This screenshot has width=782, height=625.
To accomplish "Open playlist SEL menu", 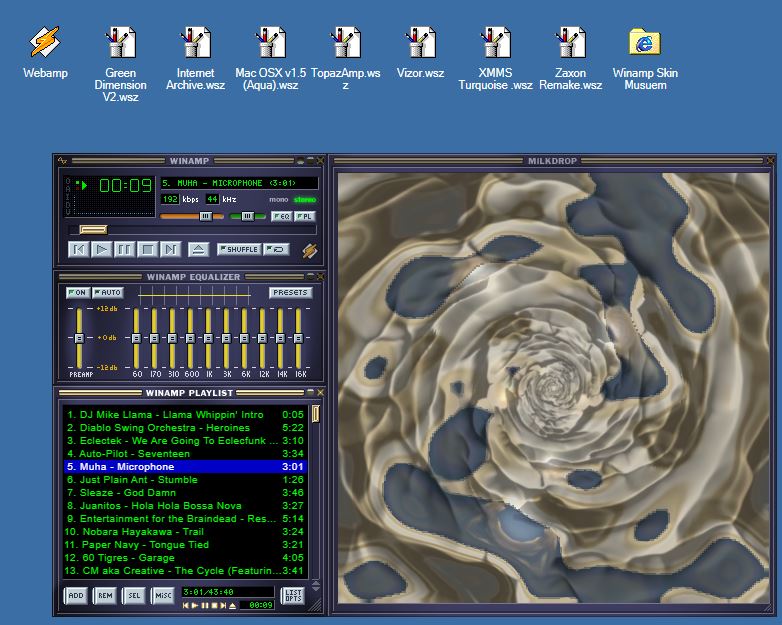I will point(134,596).
